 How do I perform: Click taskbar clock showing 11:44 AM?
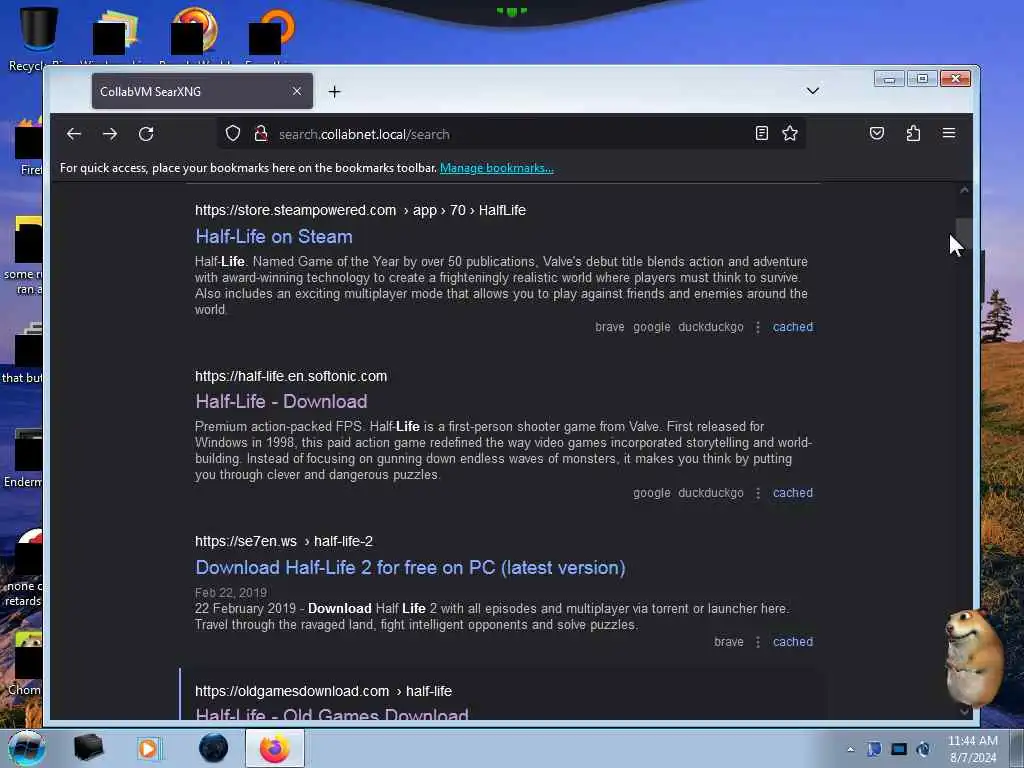[973, 749]
